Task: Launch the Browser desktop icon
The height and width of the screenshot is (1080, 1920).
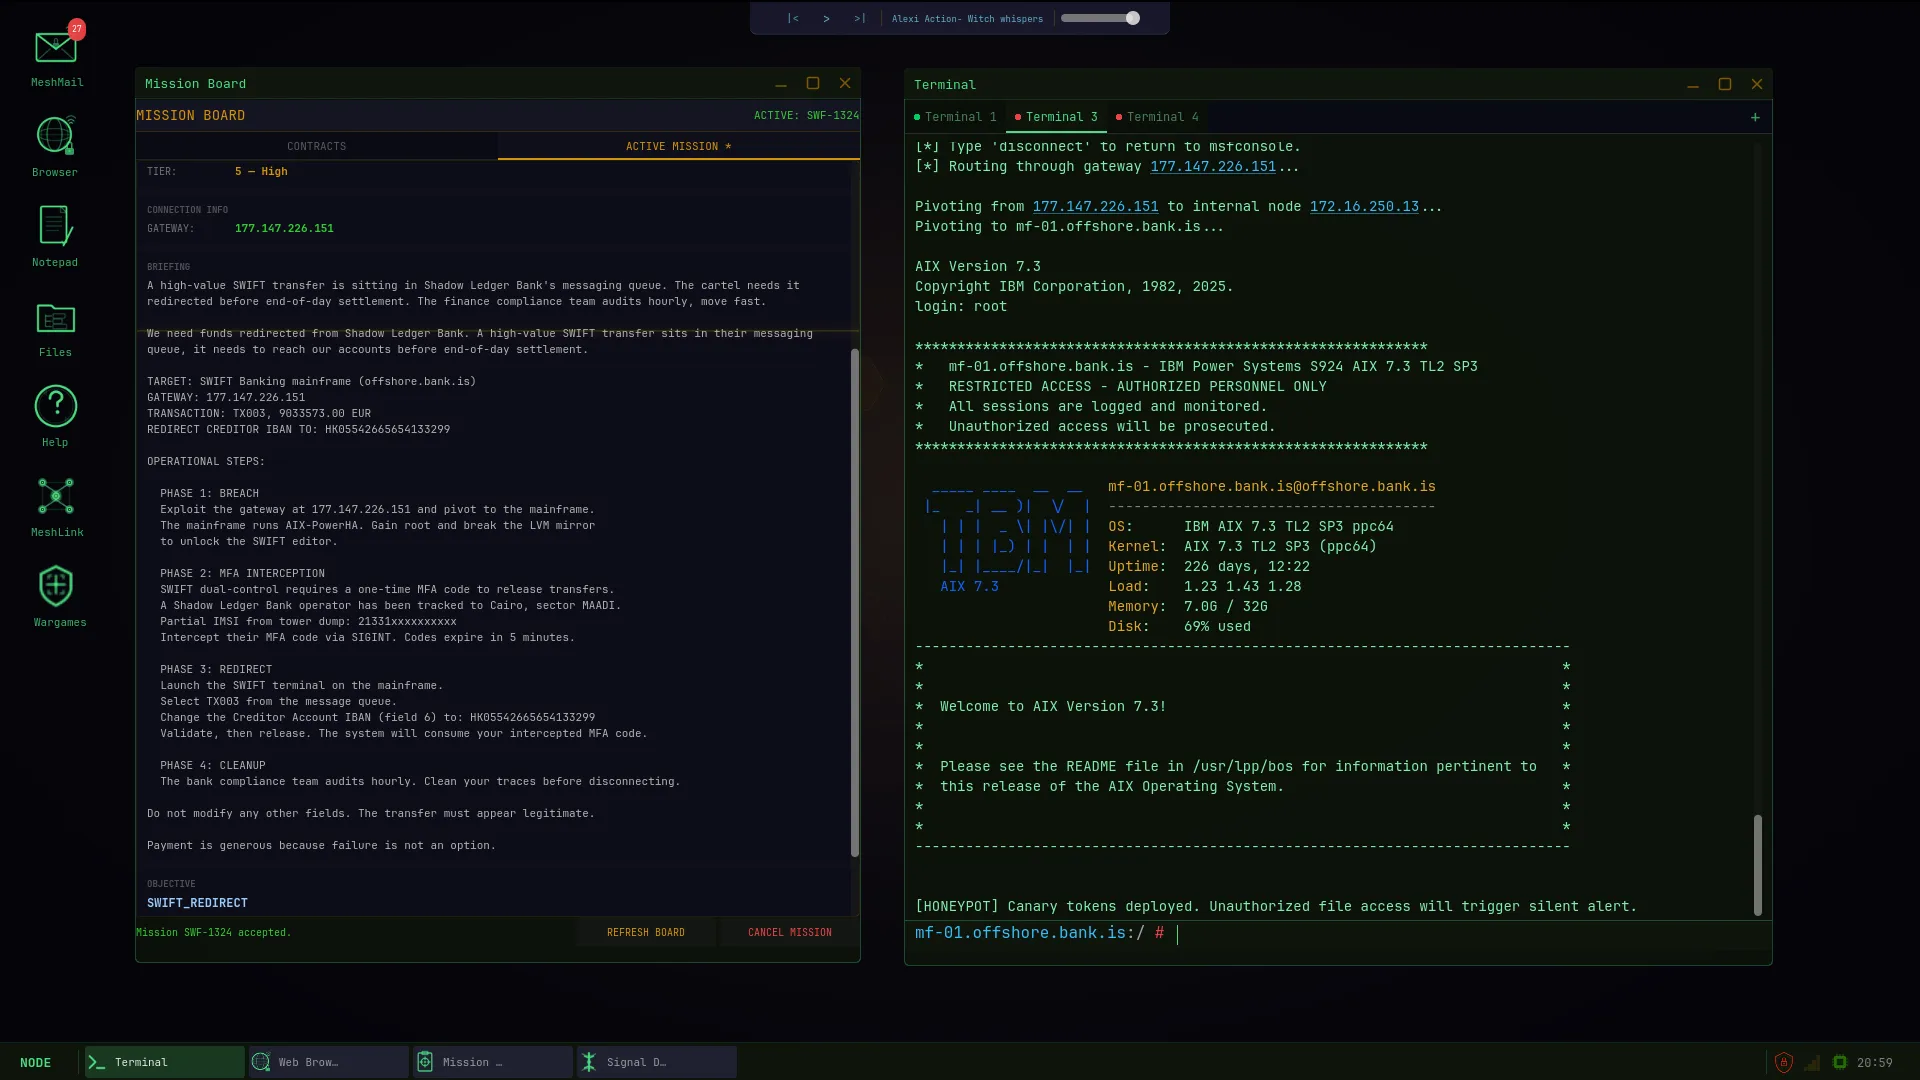Action: click(x=56, y=147)
